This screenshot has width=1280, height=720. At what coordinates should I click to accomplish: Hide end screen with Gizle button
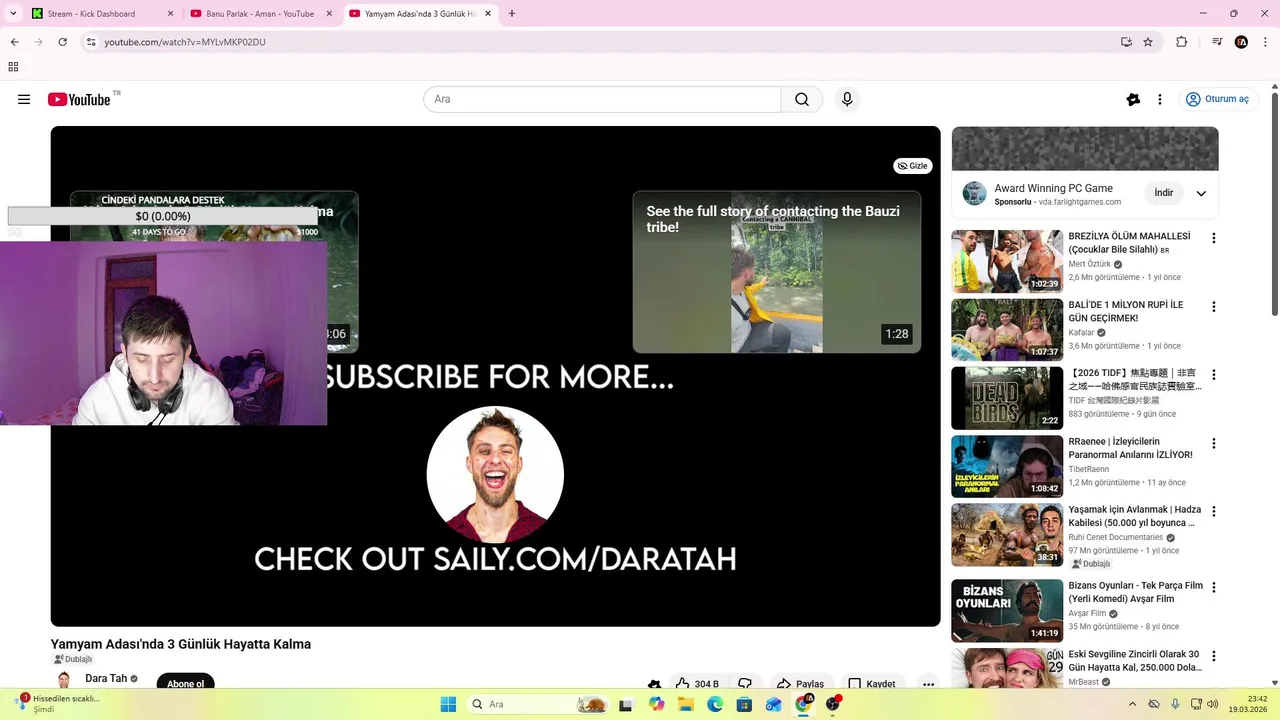tap(912, 166)
